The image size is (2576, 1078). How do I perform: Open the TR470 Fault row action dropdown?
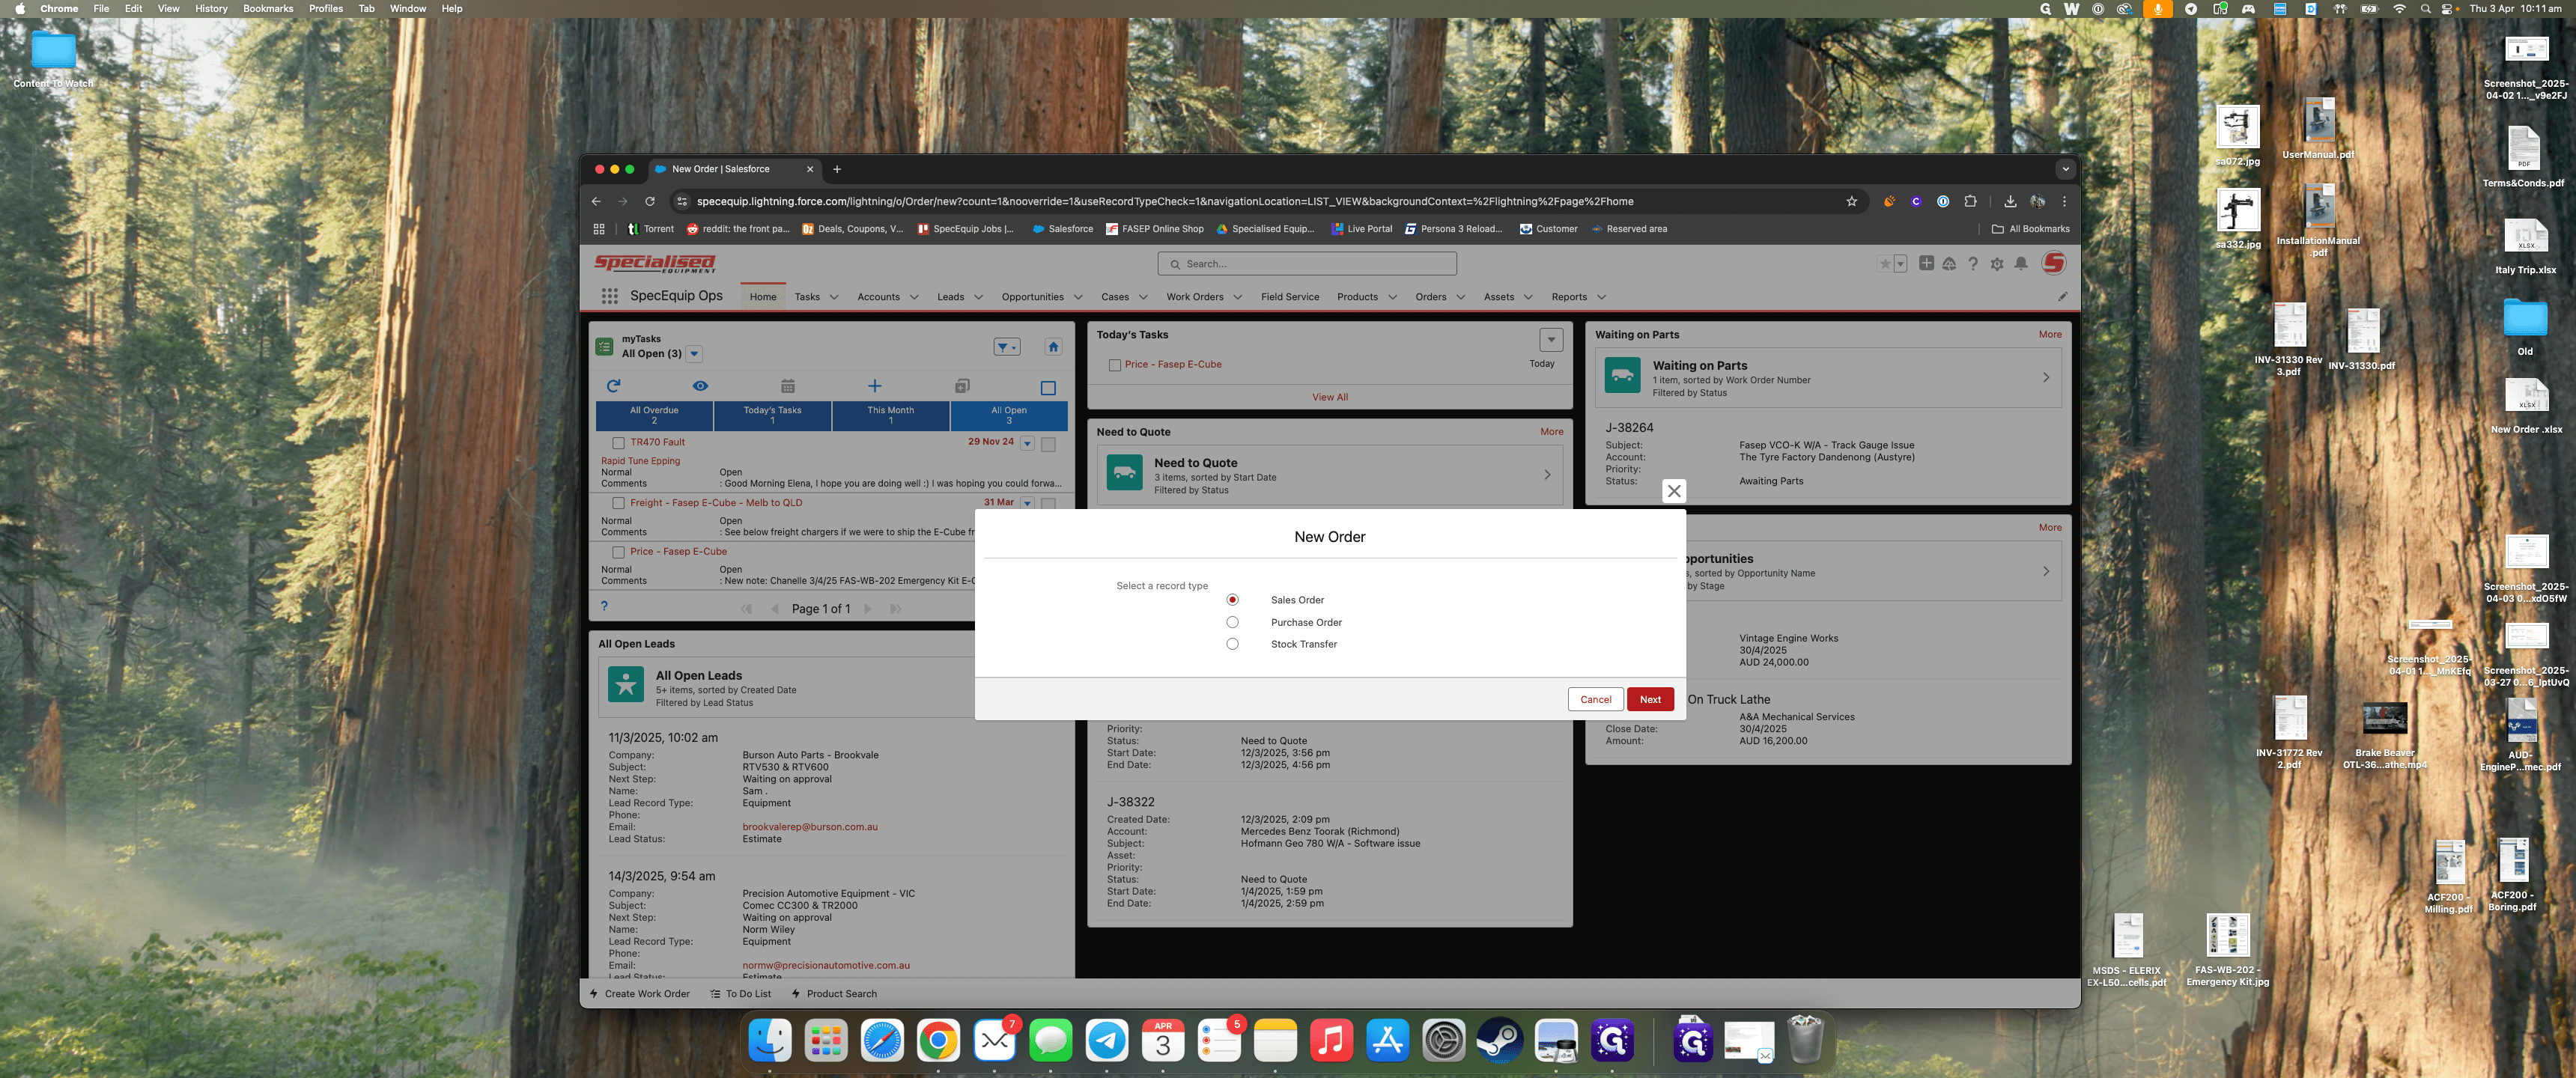1026,443
